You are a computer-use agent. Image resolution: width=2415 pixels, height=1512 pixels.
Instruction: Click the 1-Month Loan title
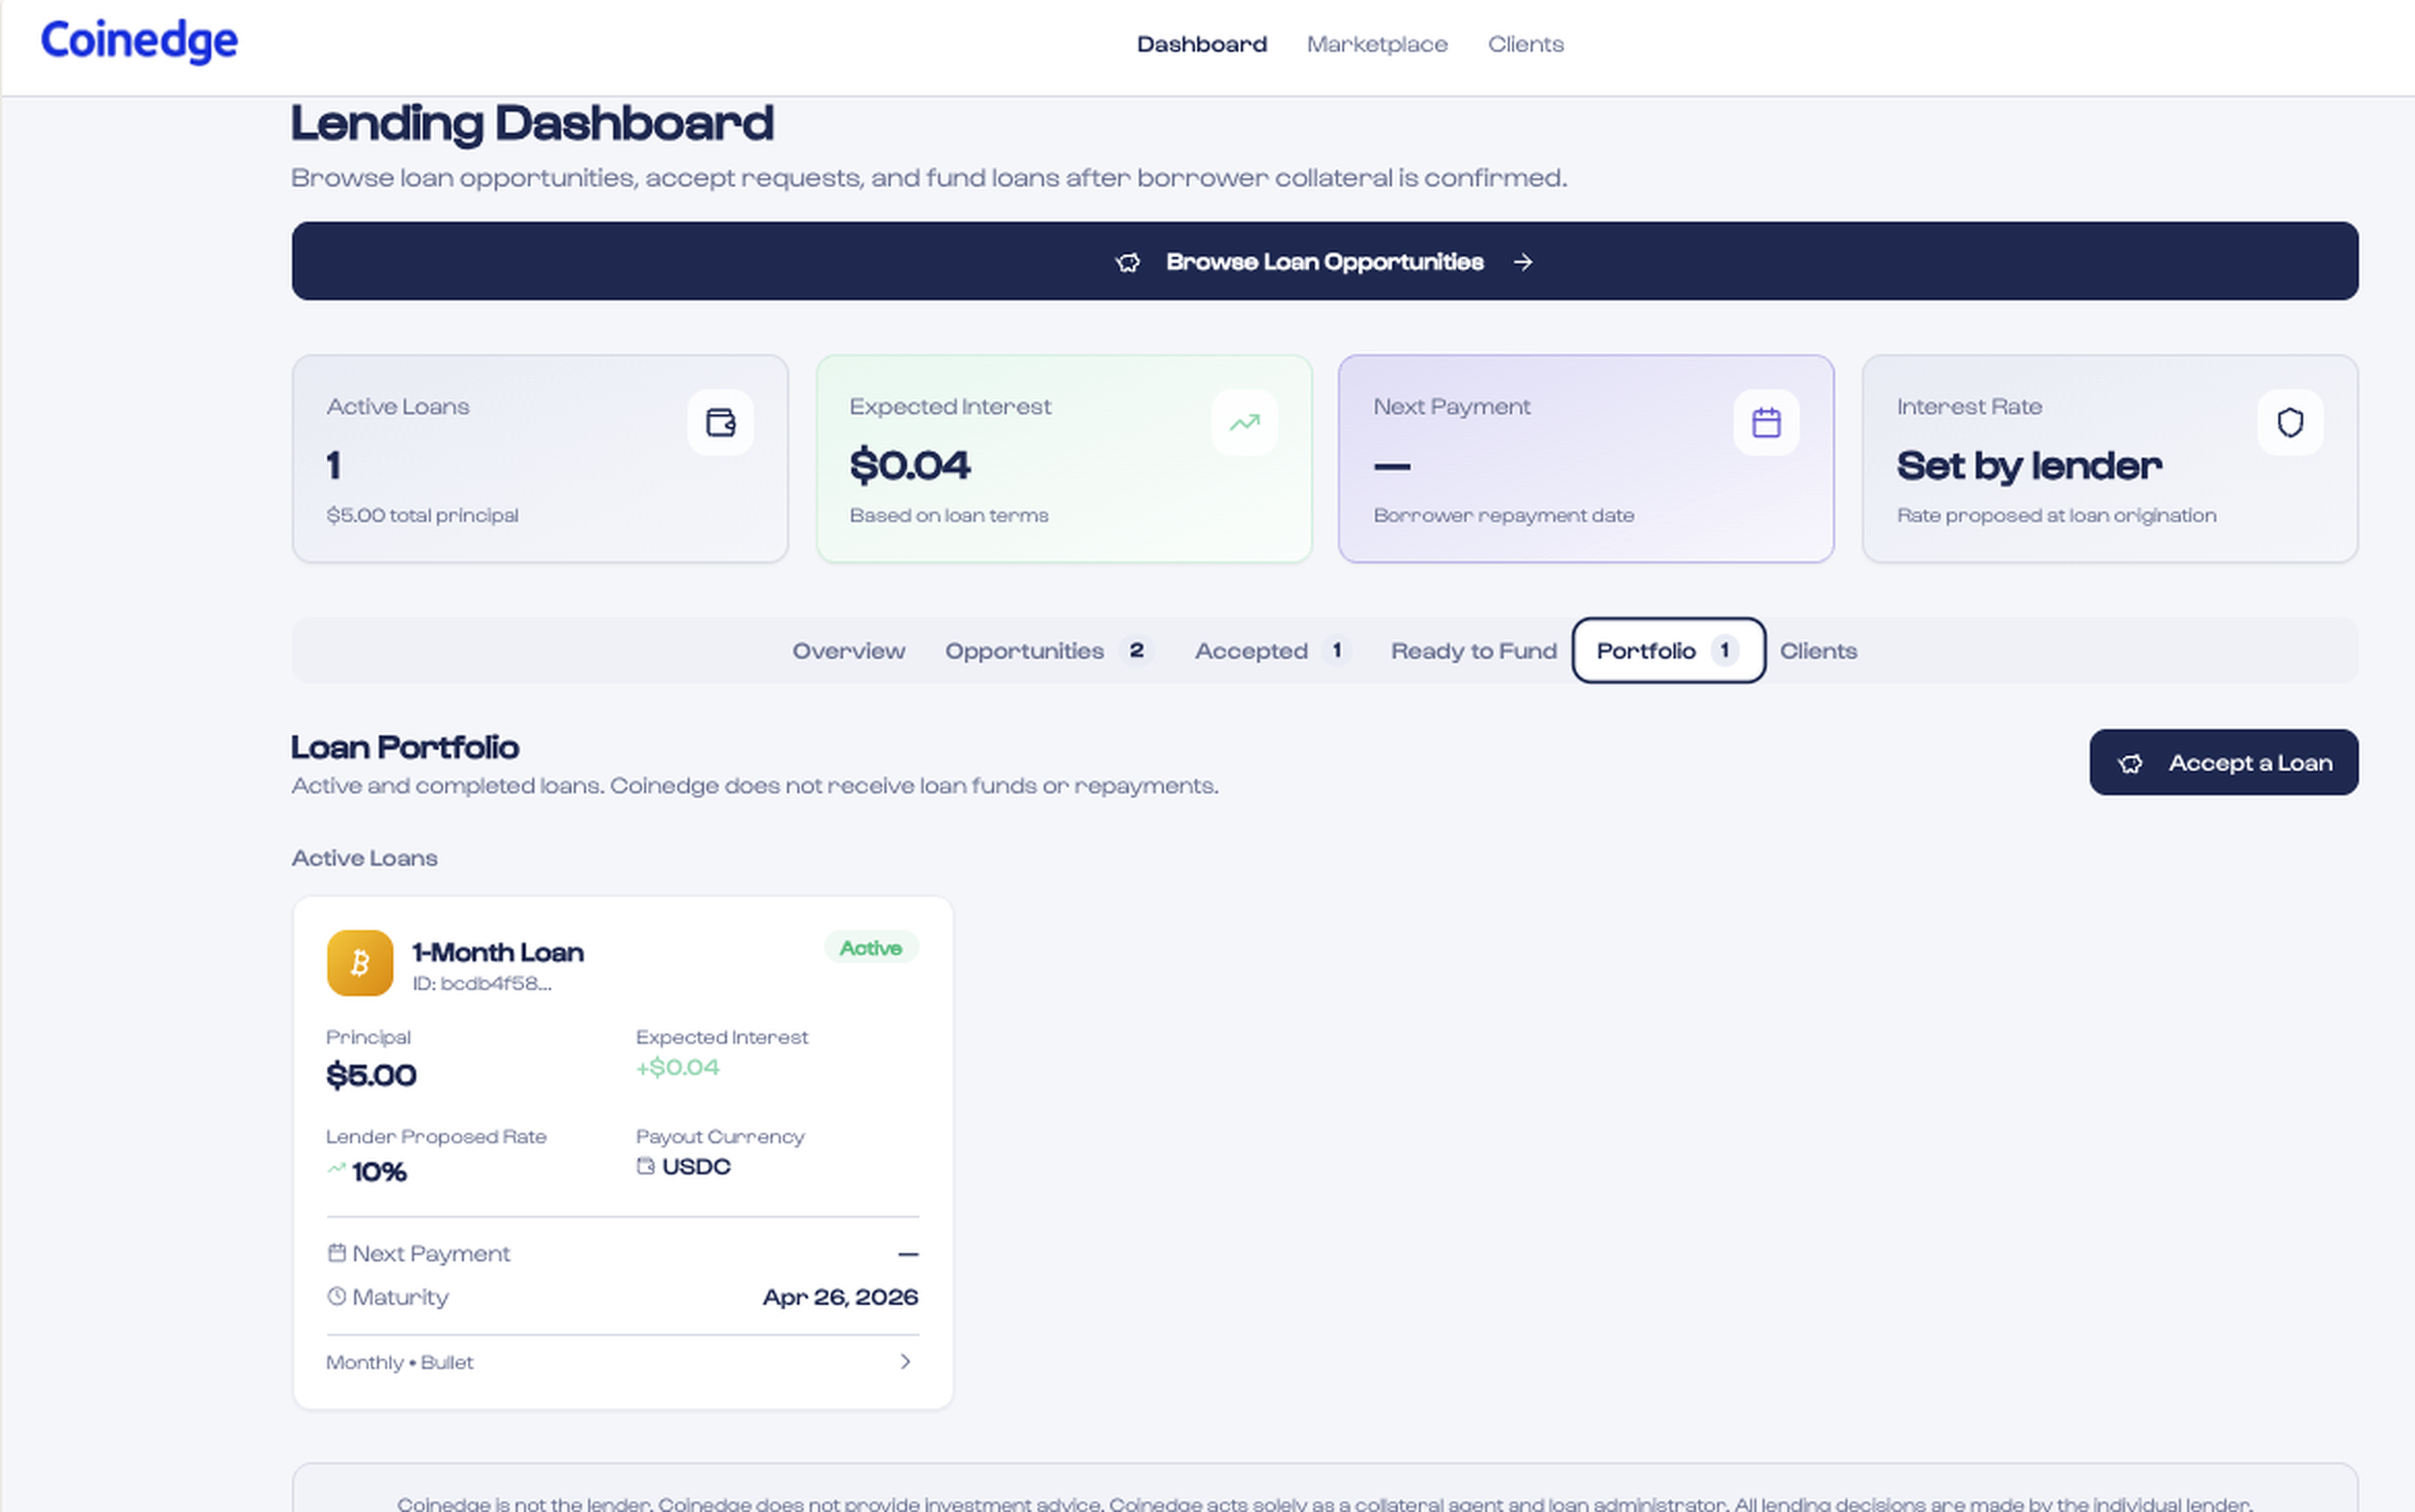tap(498, 952)
